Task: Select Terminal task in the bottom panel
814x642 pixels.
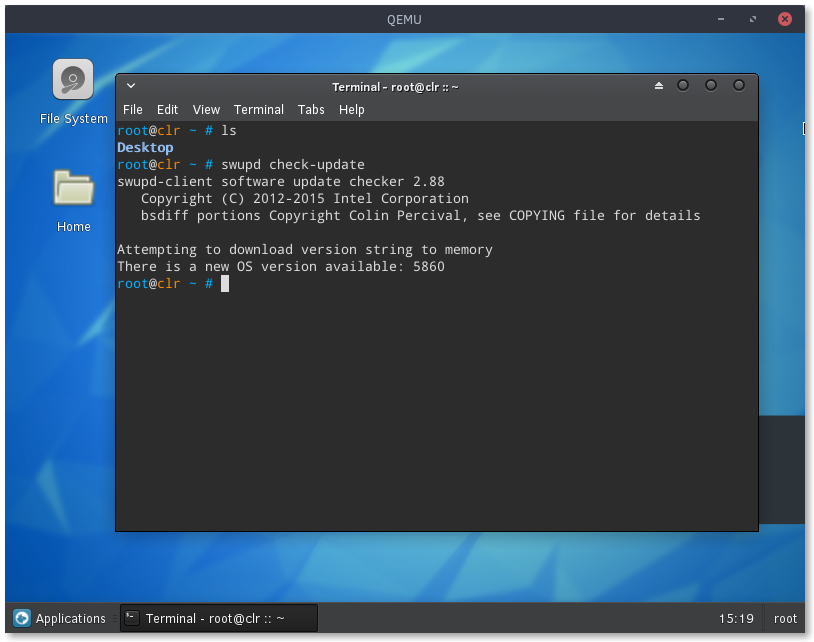Action: tap(219, 618)
